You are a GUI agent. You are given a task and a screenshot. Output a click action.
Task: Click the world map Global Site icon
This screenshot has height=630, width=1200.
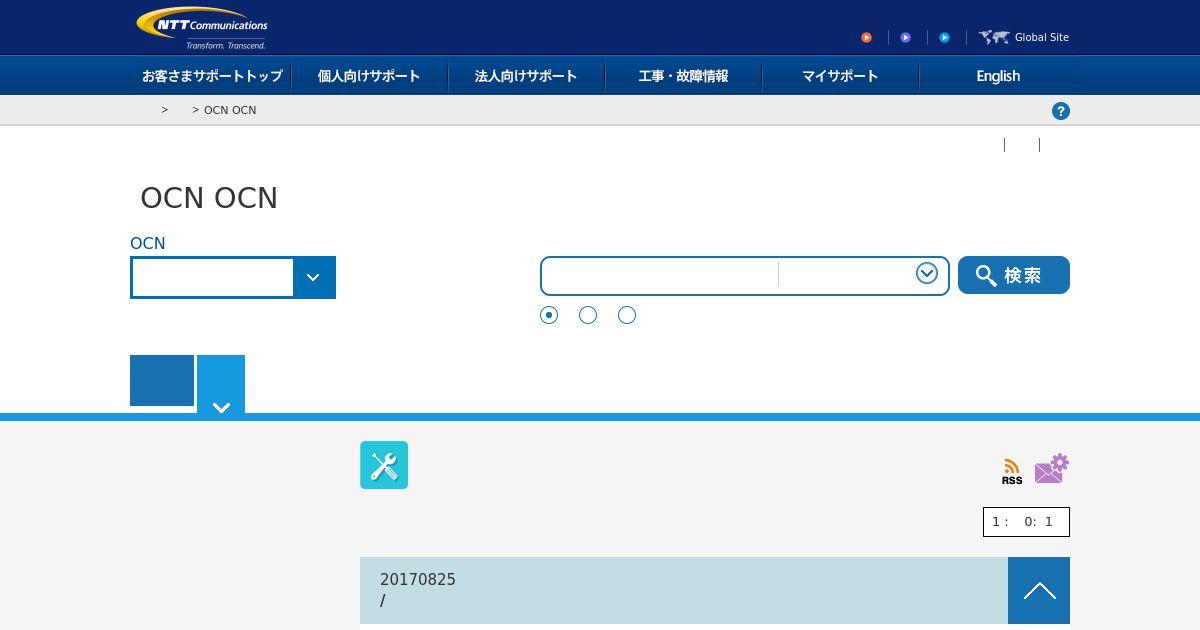(x=993, y=37)
